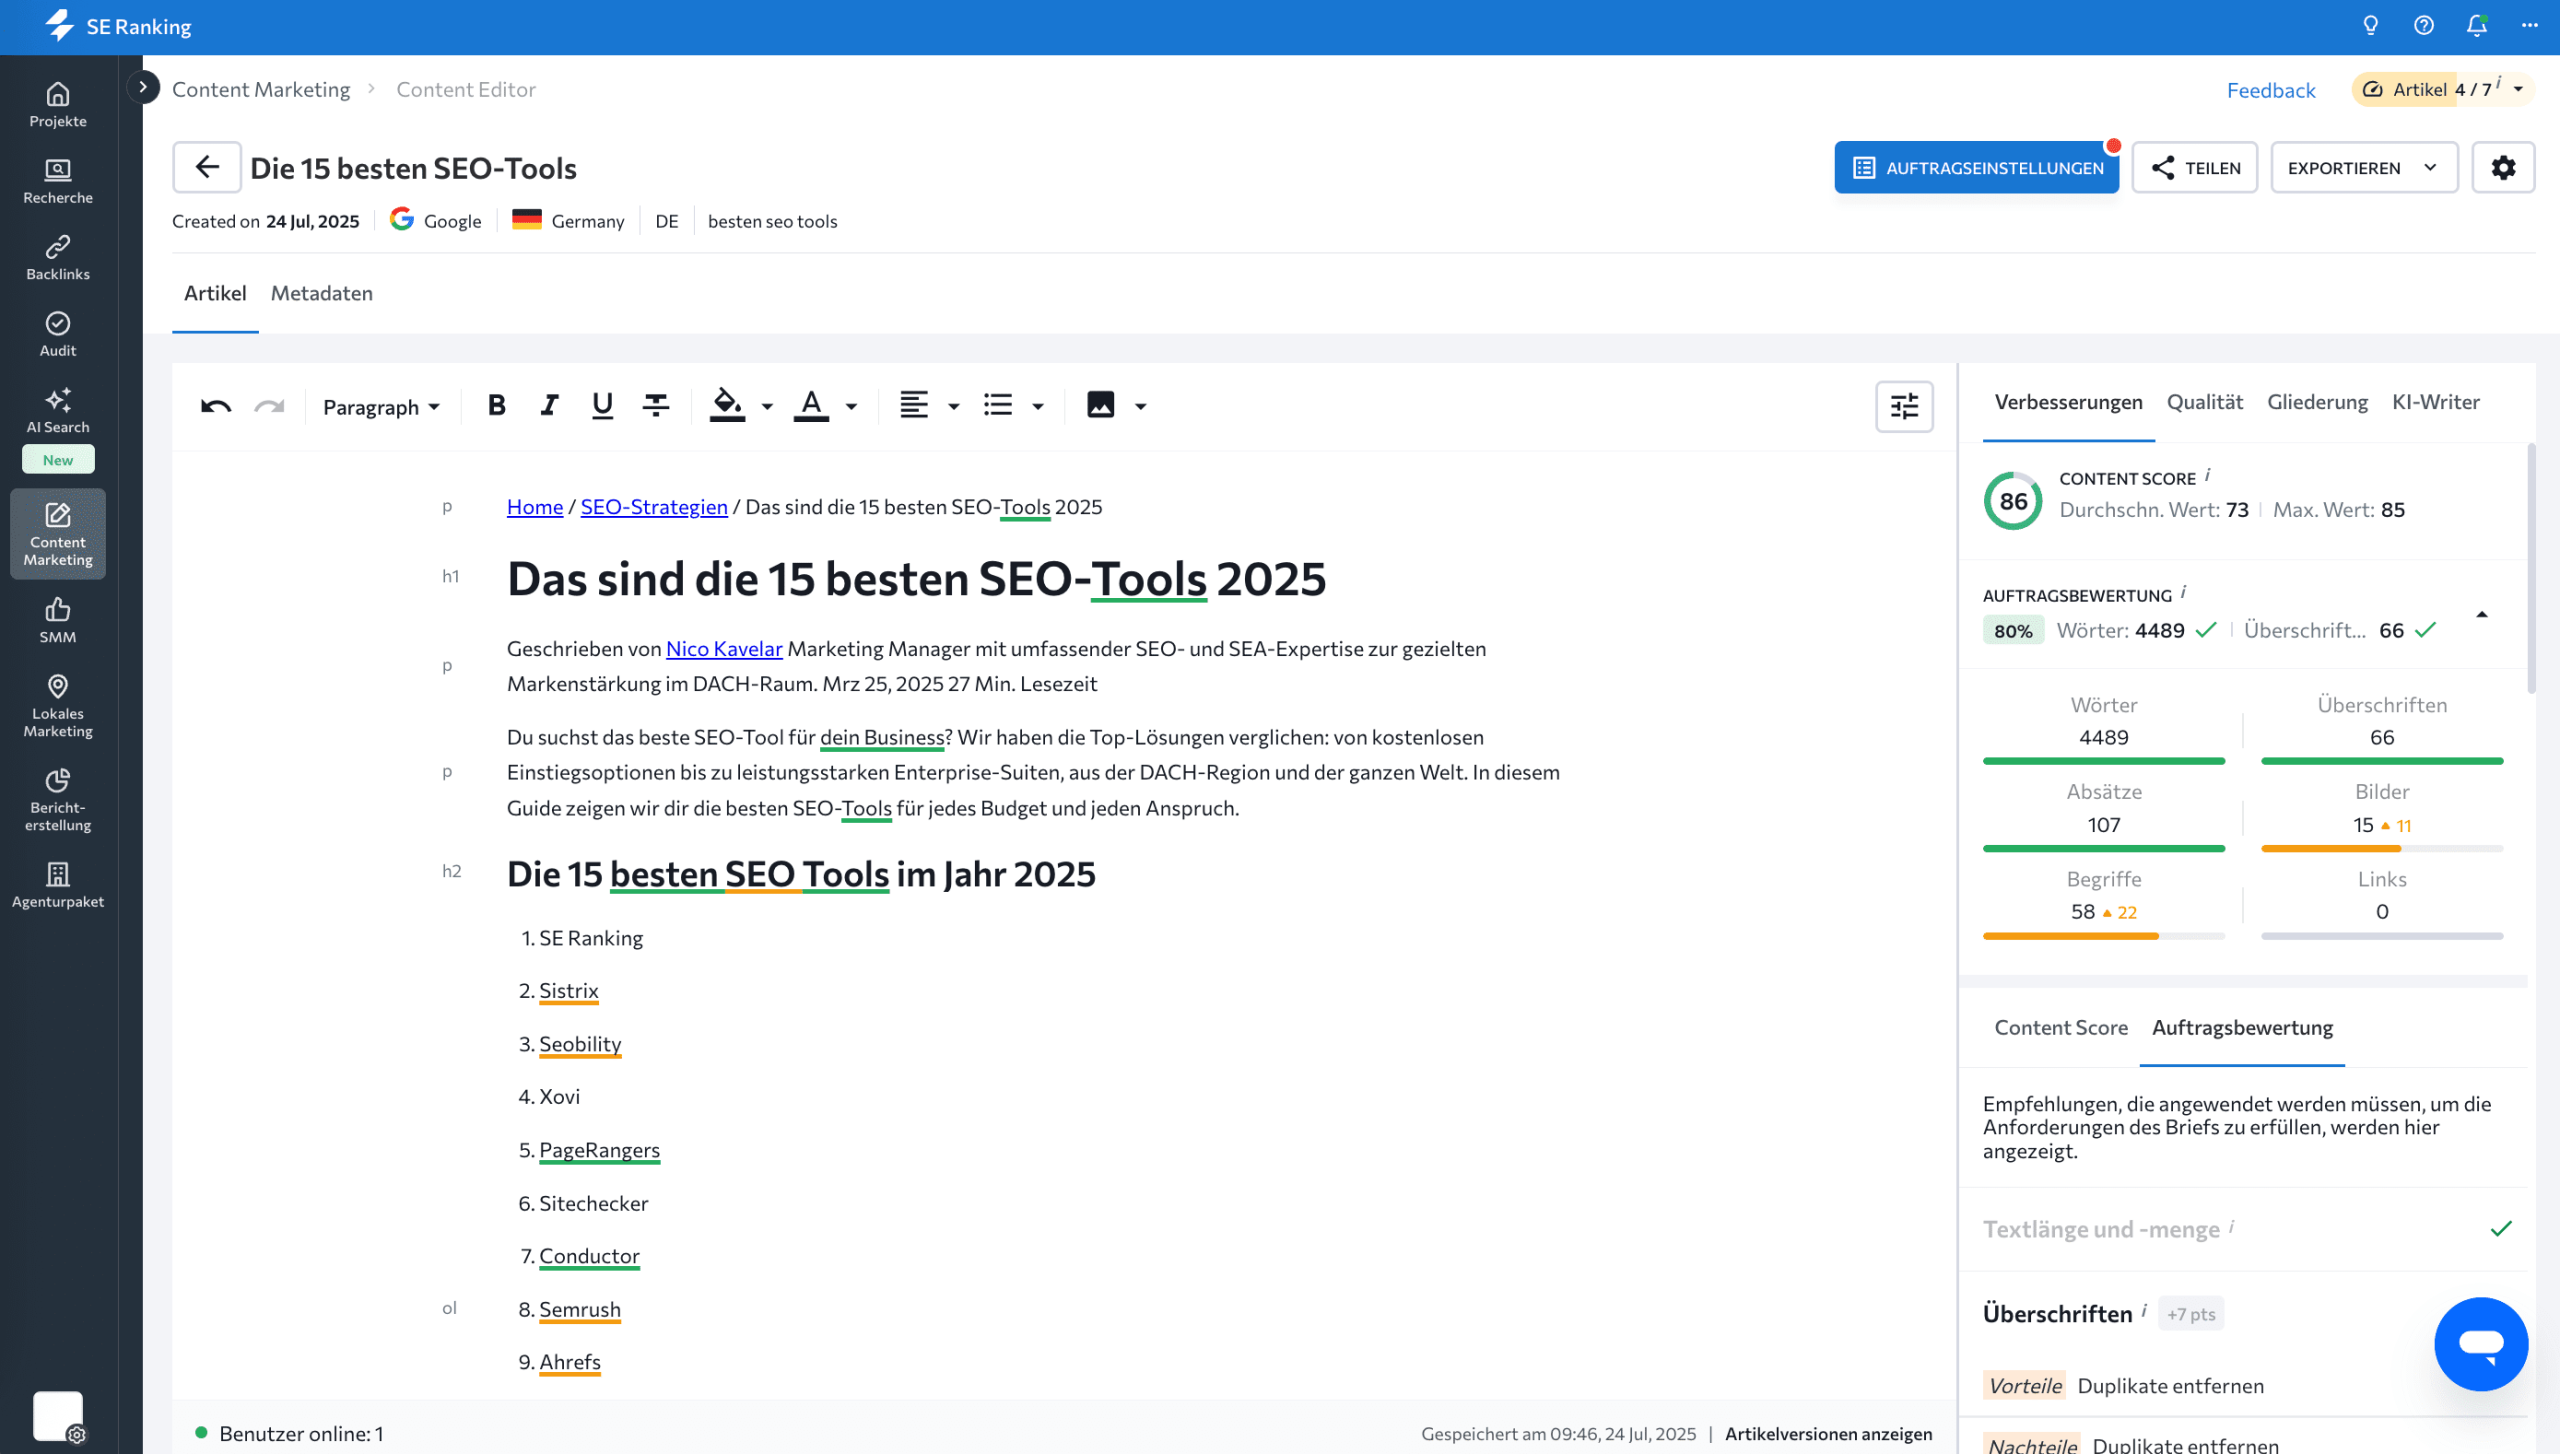Open the Projekte sidebar section
Viewport: 2560px width, 1454px height.
58,105
